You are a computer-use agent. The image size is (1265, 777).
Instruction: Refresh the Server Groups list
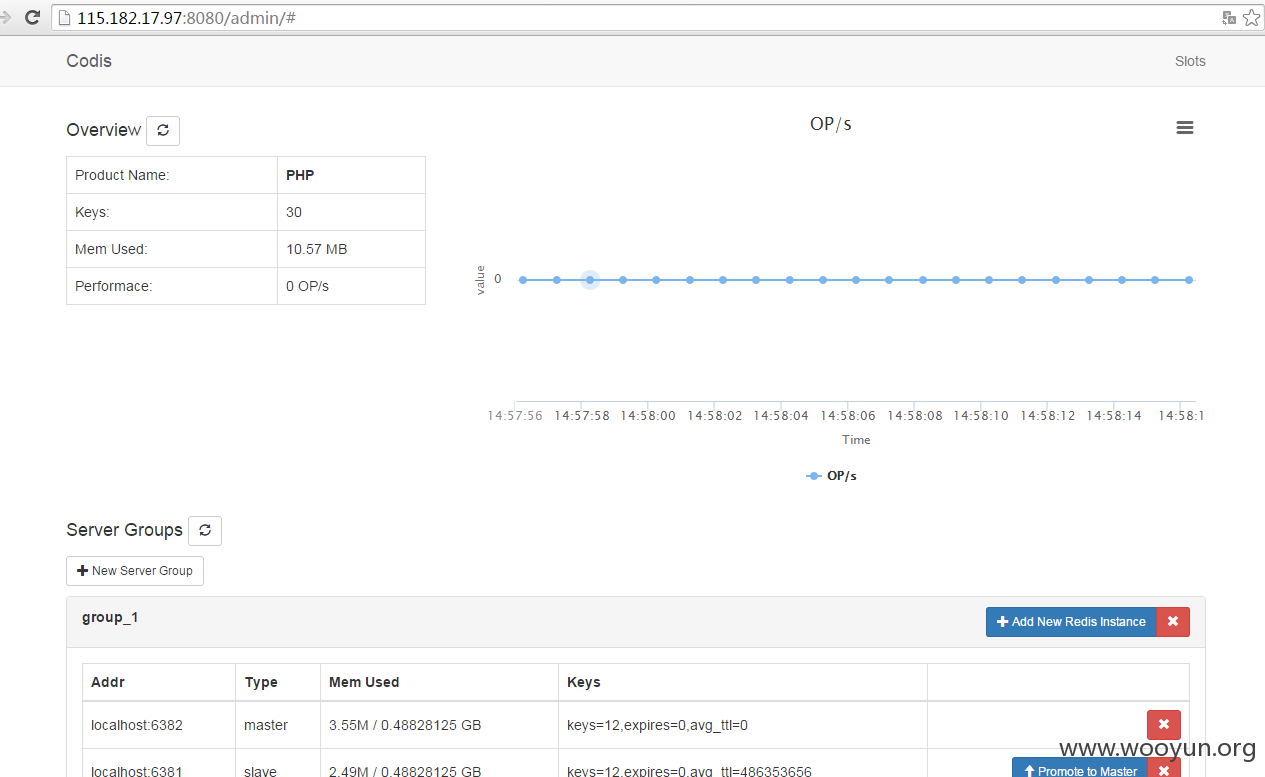(x=205, y=531)
